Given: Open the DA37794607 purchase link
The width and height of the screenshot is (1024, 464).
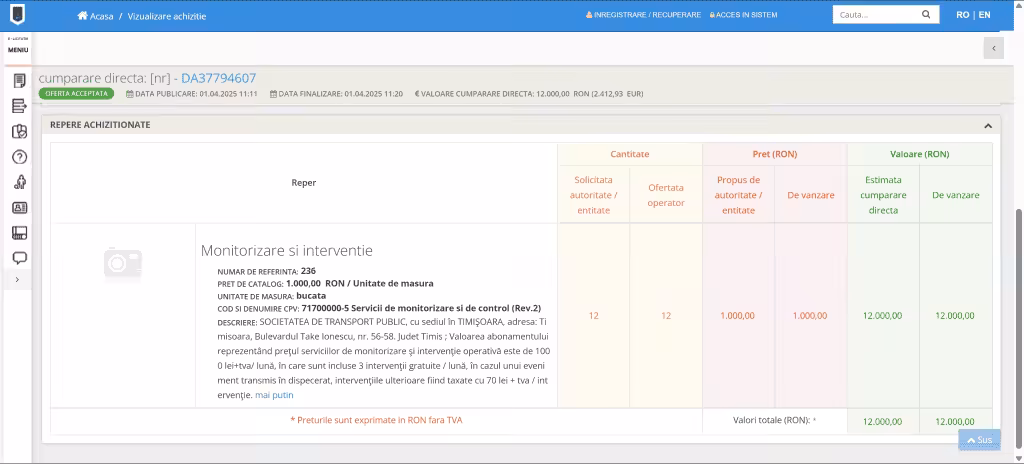Looking at the screenshot, I should pyautogui.click(x=219, y=78).
